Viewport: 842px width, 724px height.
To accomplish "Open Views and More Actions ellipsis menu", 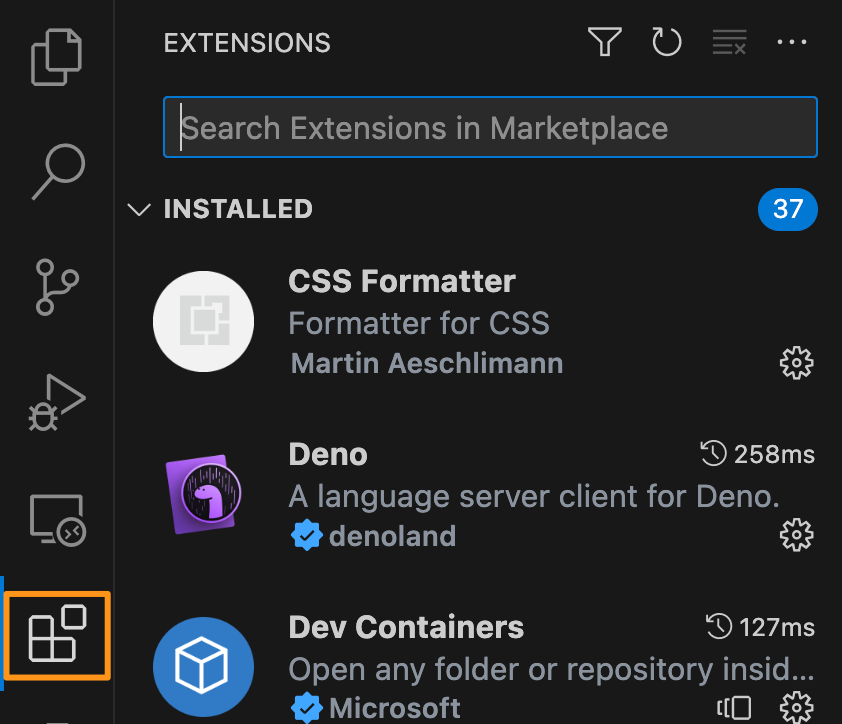I will (791, 42).
